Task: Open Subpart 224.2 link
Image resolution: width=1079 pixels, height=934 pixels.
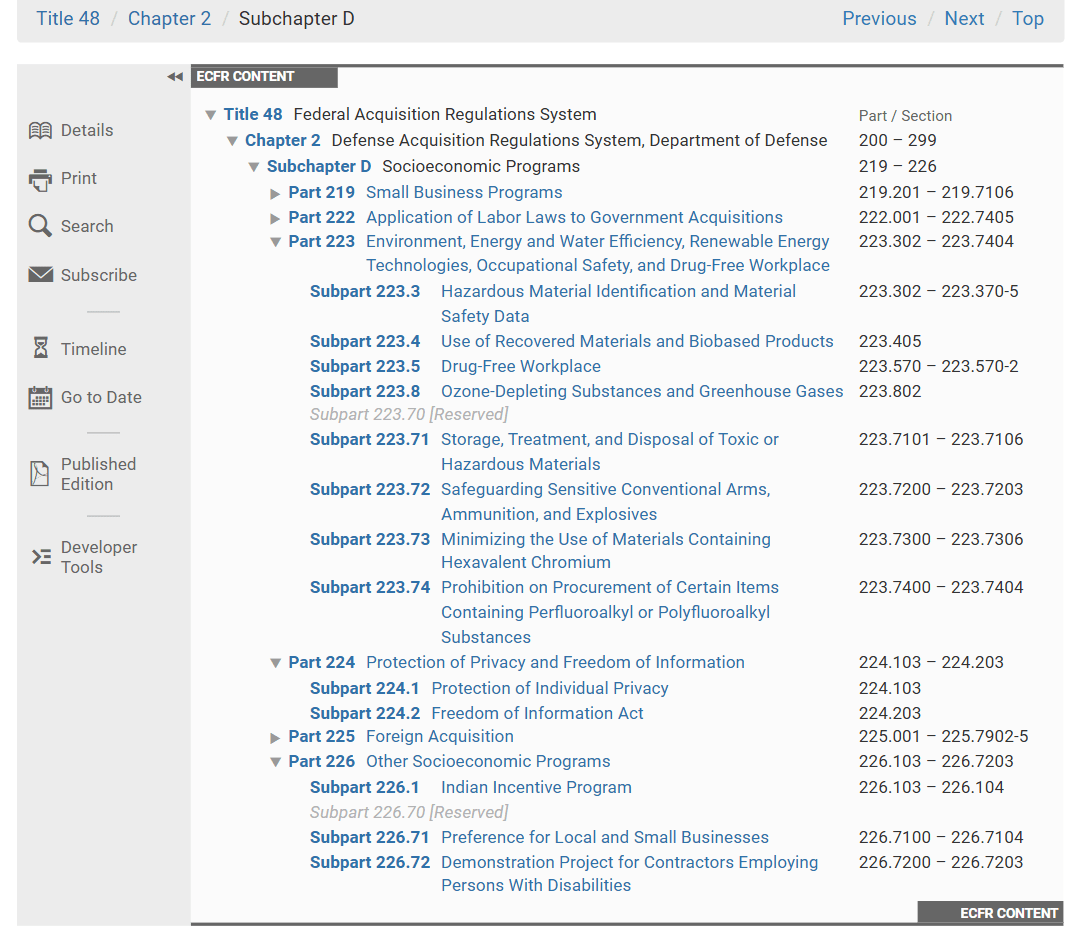Action: 365,713
